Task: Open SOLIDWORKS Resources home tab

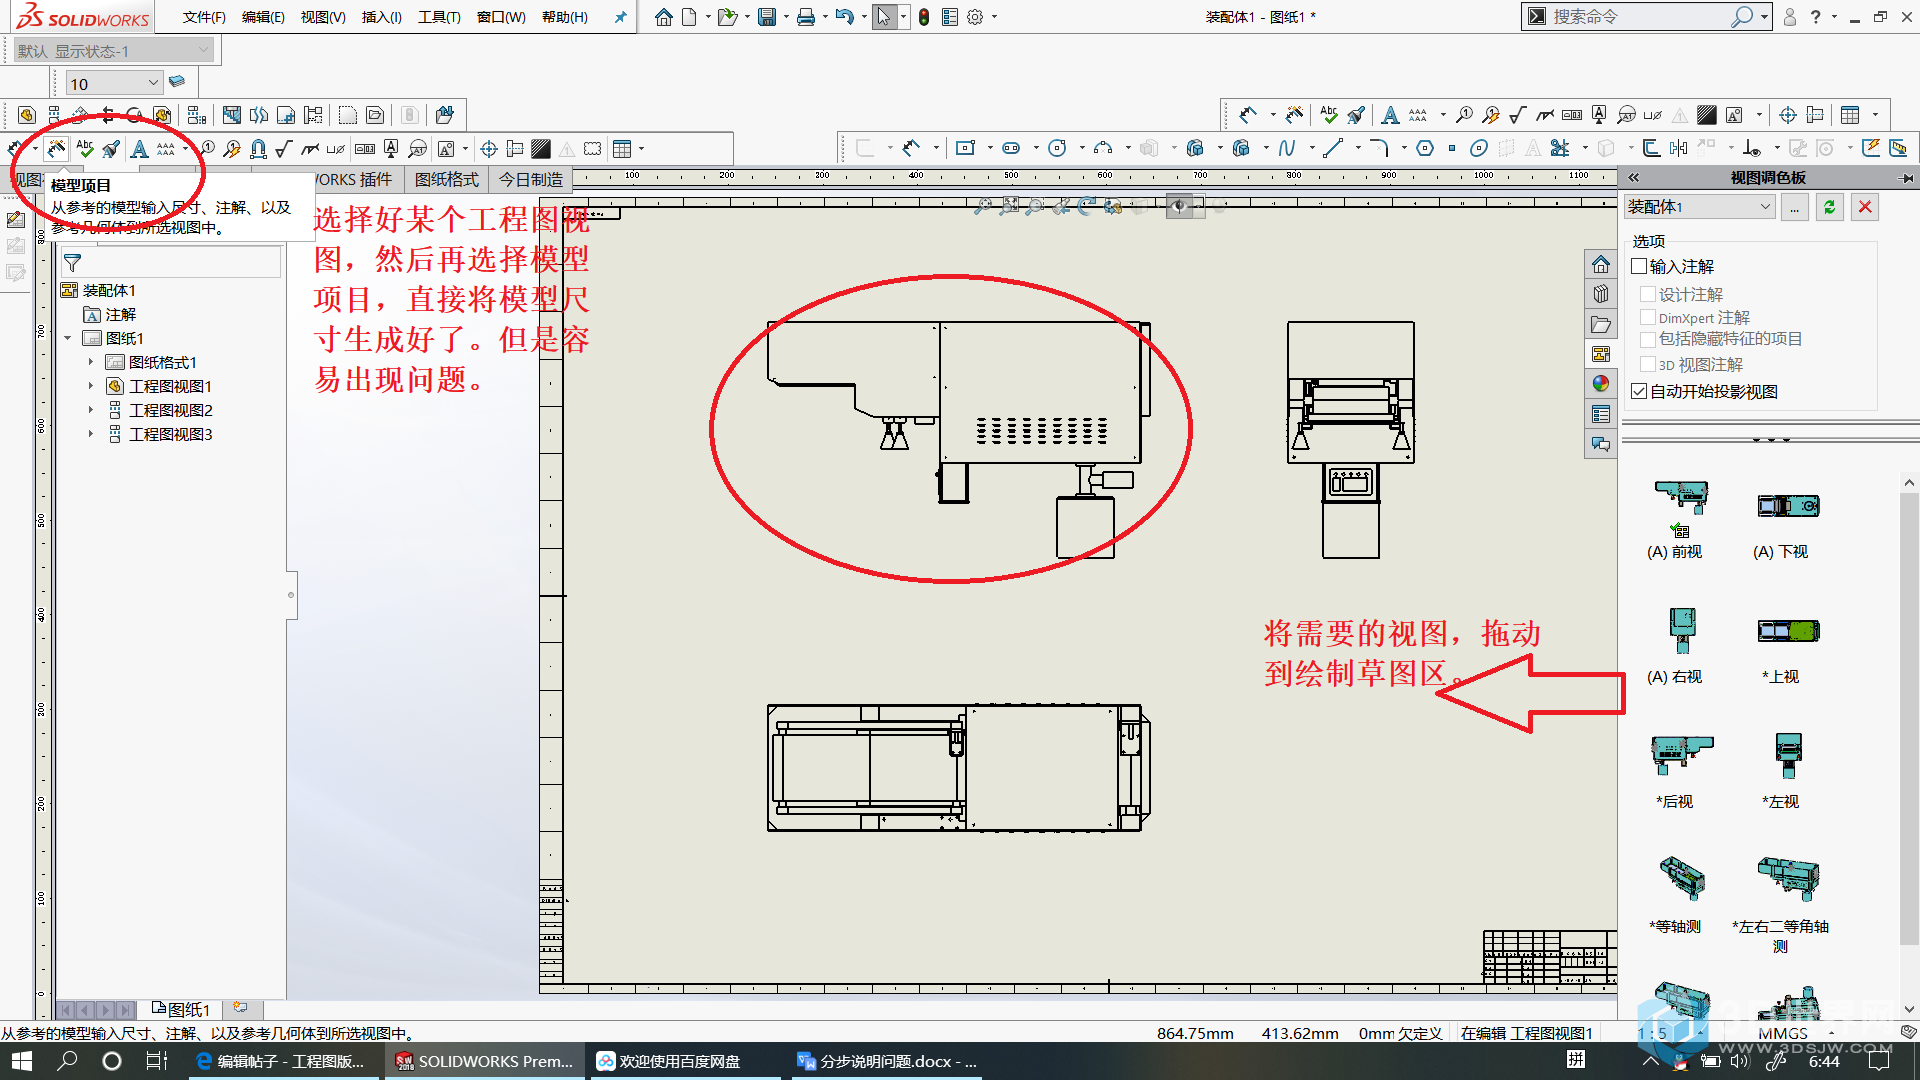Action: pyautogui.click(x=1601, y=264)
